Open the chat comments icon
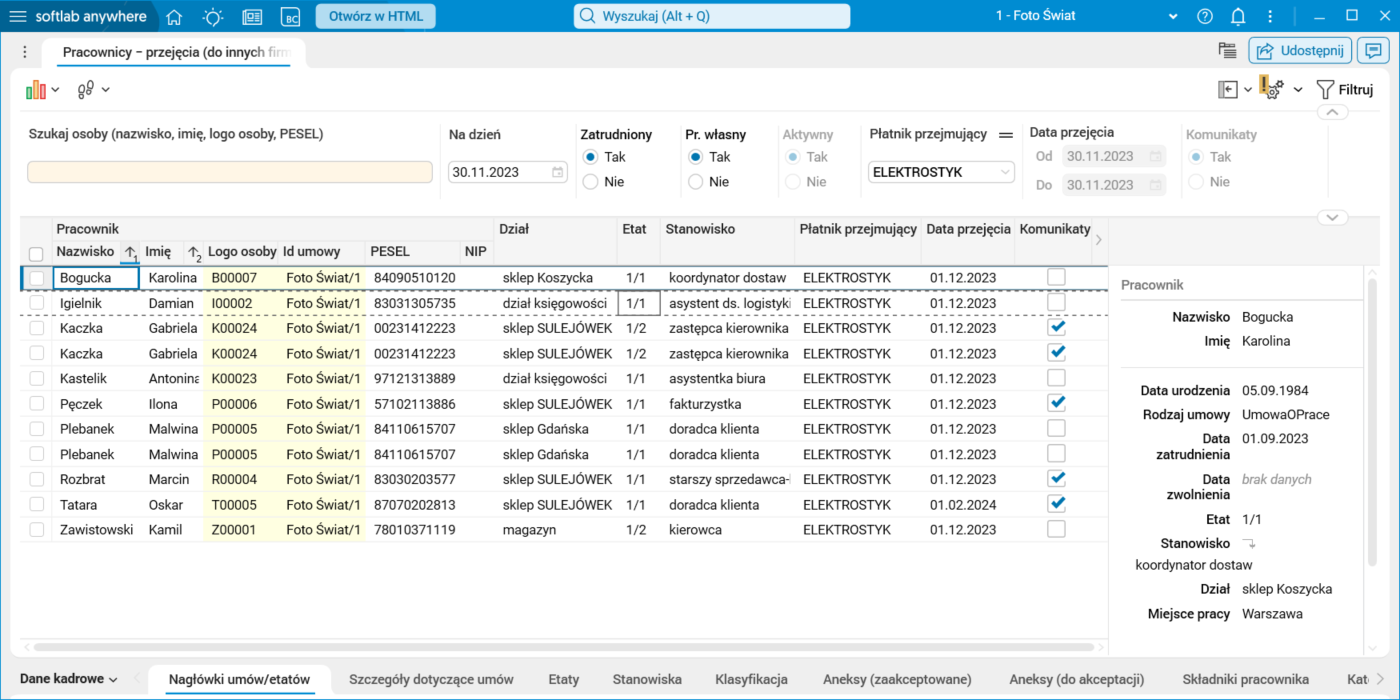This screenshot has height=700, width=1400. coord(1374,51)
